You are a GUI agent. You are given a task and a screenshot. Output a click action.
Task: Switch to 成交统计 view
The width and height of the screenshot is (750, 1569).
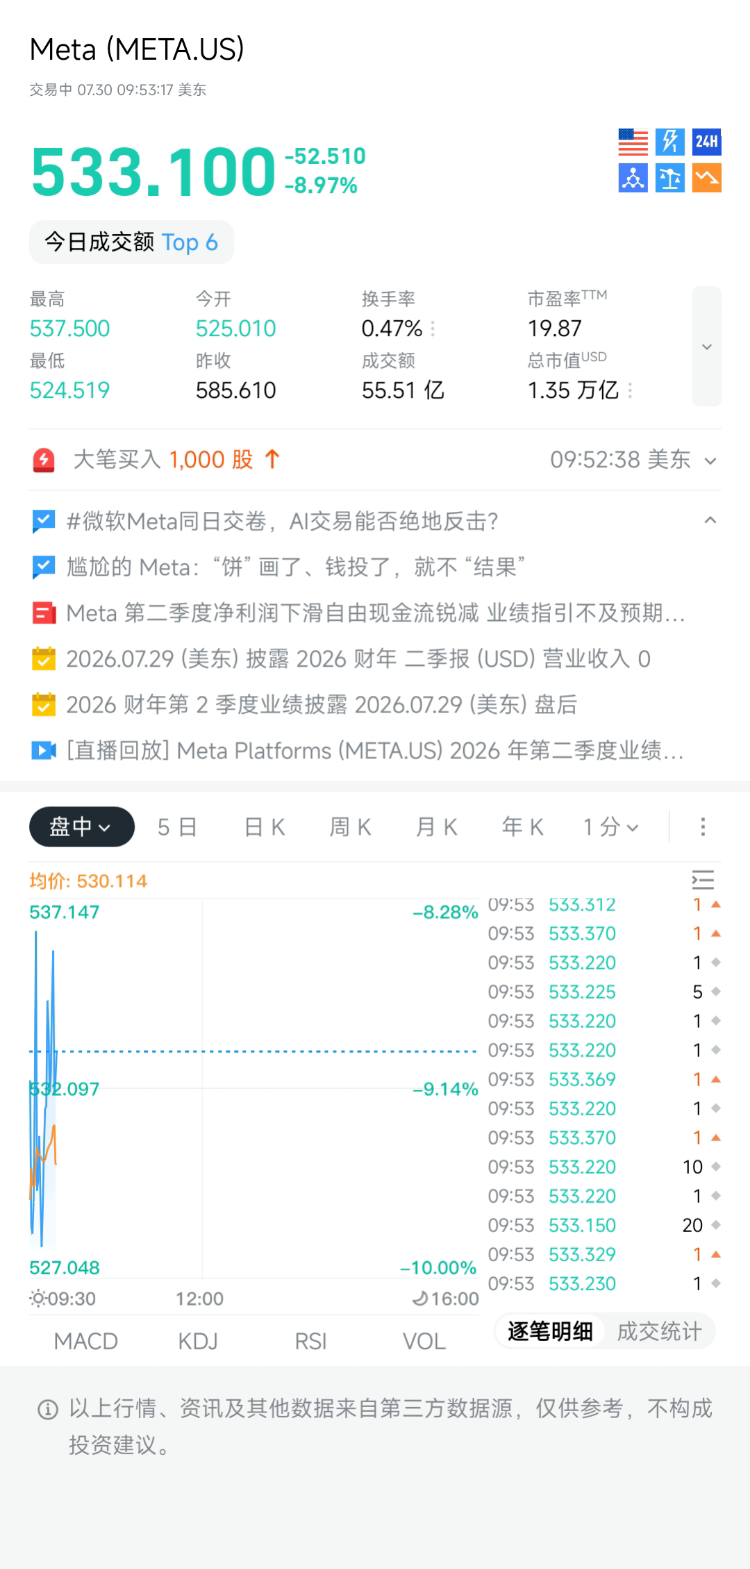(659, 1331)
